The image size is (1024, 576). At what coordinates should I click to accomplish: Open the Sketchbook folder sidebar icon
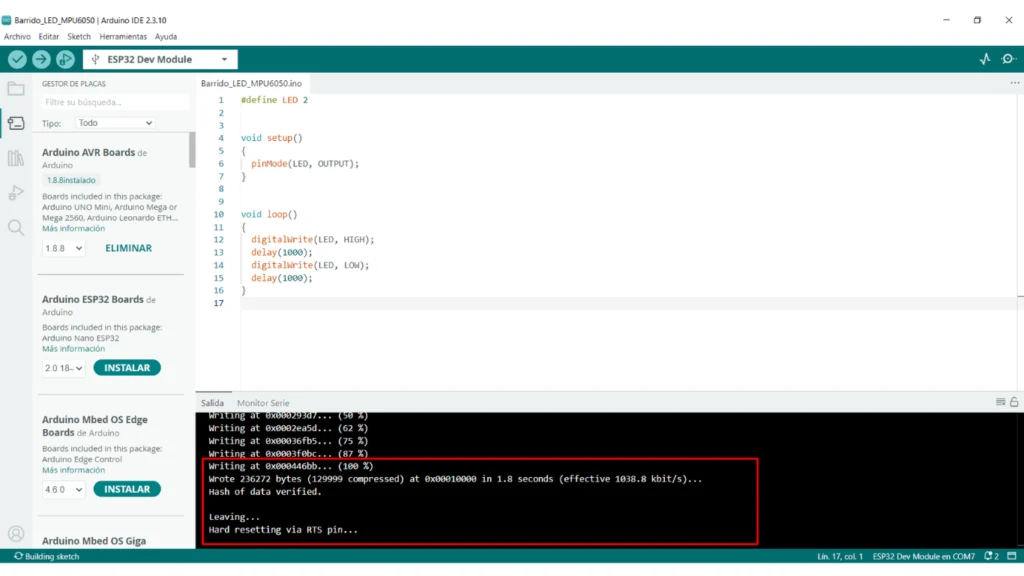point(16,89)
